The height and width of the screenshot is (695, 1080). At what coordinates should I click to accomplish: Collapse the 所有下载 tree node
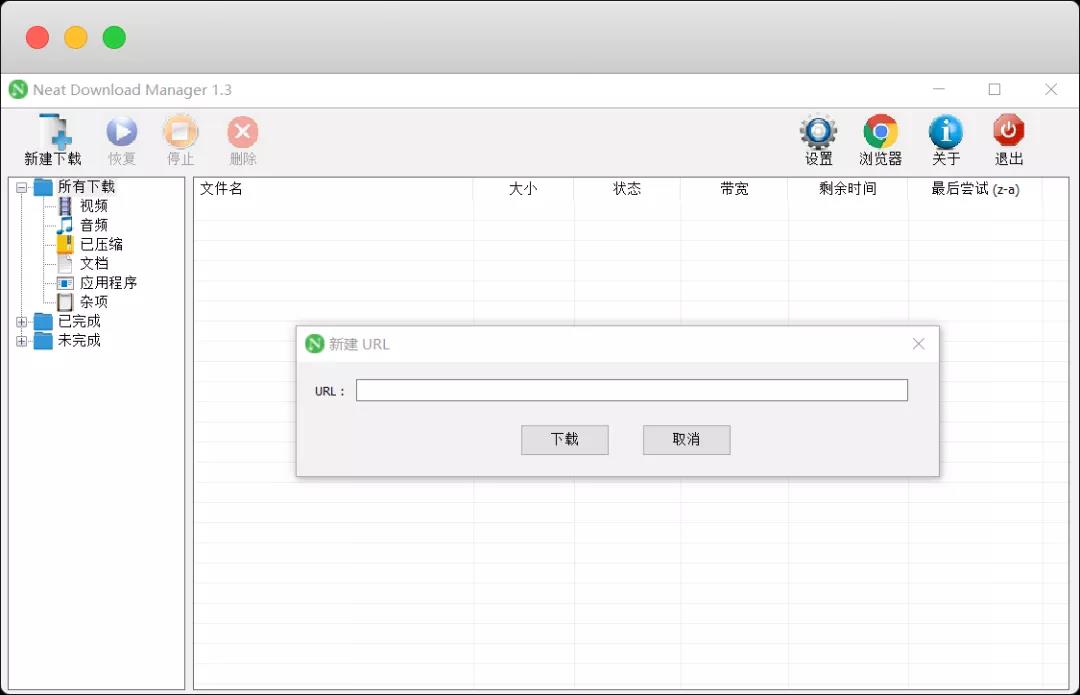[x=22, y=186]
